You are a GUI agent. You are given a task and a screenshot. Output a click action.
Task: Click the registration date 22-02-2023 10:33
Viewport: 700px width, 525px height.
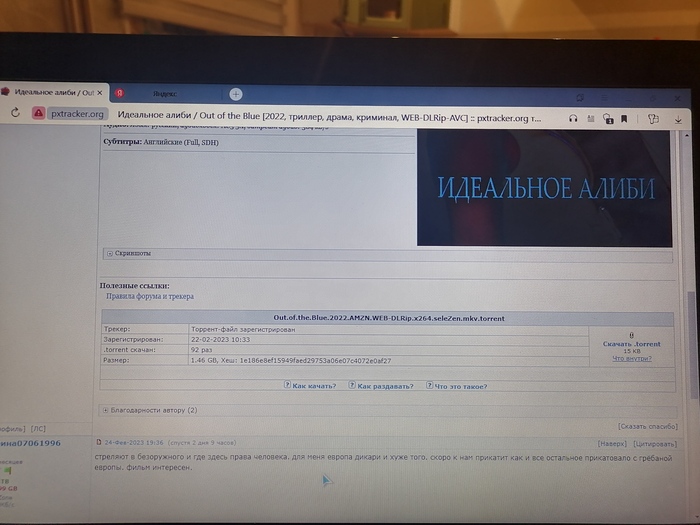(221, 340)
